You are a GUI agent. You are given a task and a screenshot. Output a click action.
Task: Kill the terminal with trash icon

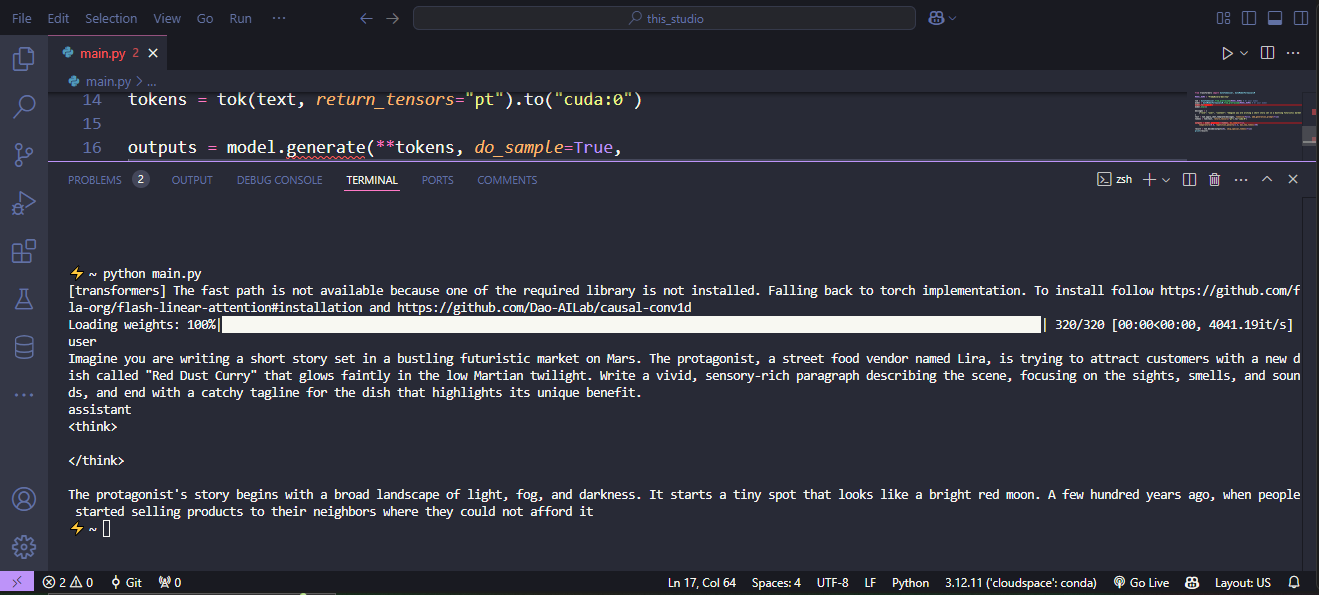pyautogui.click(x=1214, y=180)
